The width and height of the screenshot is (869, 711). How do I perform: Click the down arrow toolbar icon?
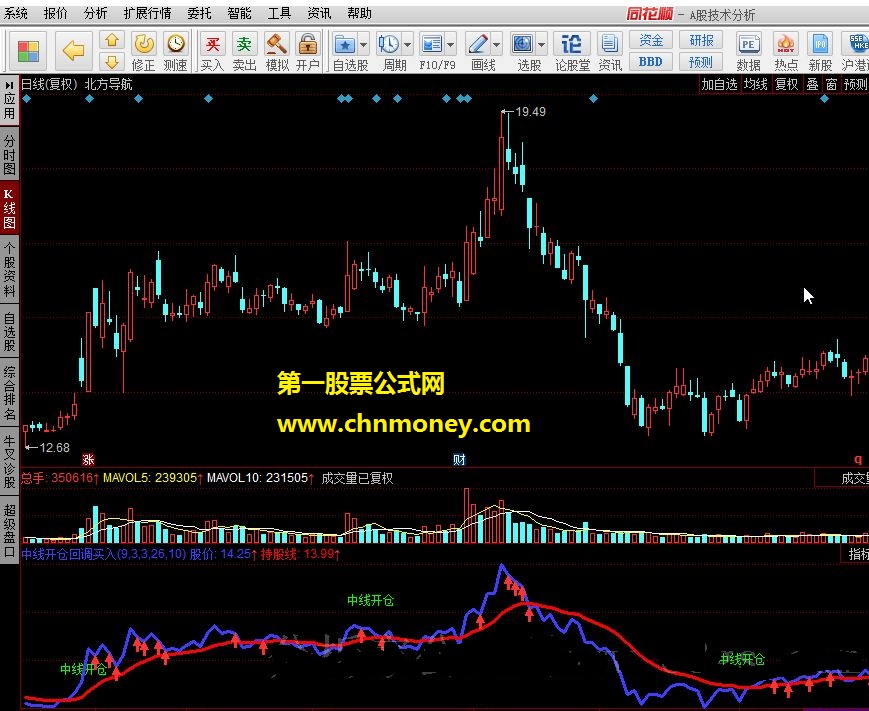point(112,62)
